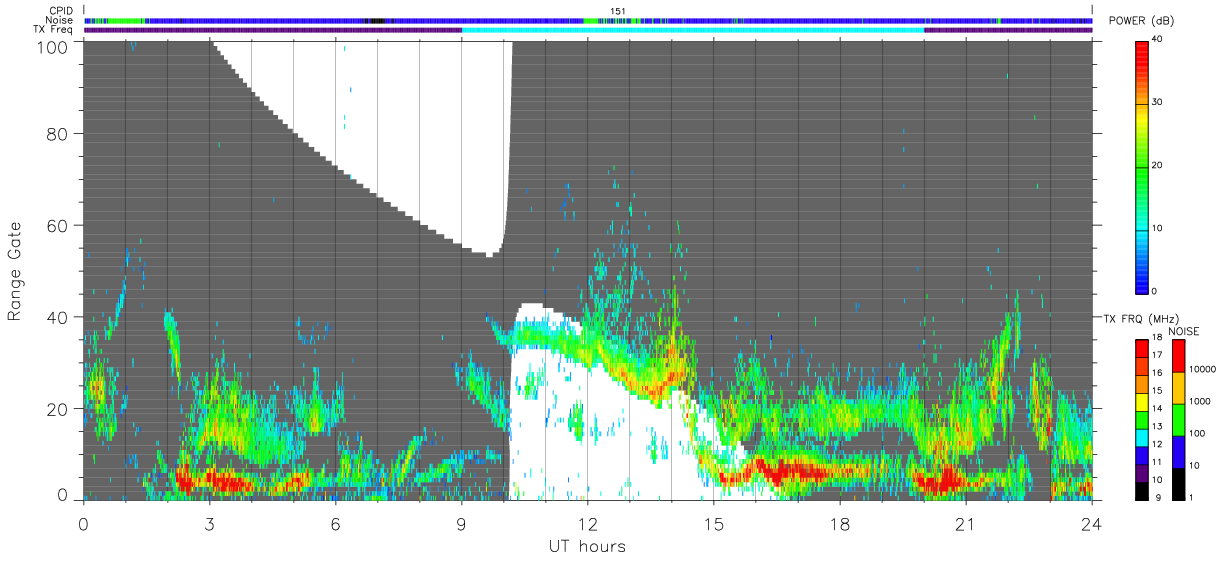The height and width of the screenshot is (567, 1228).
Task: Click the TX Freq row label
Action: coord(54,29)
